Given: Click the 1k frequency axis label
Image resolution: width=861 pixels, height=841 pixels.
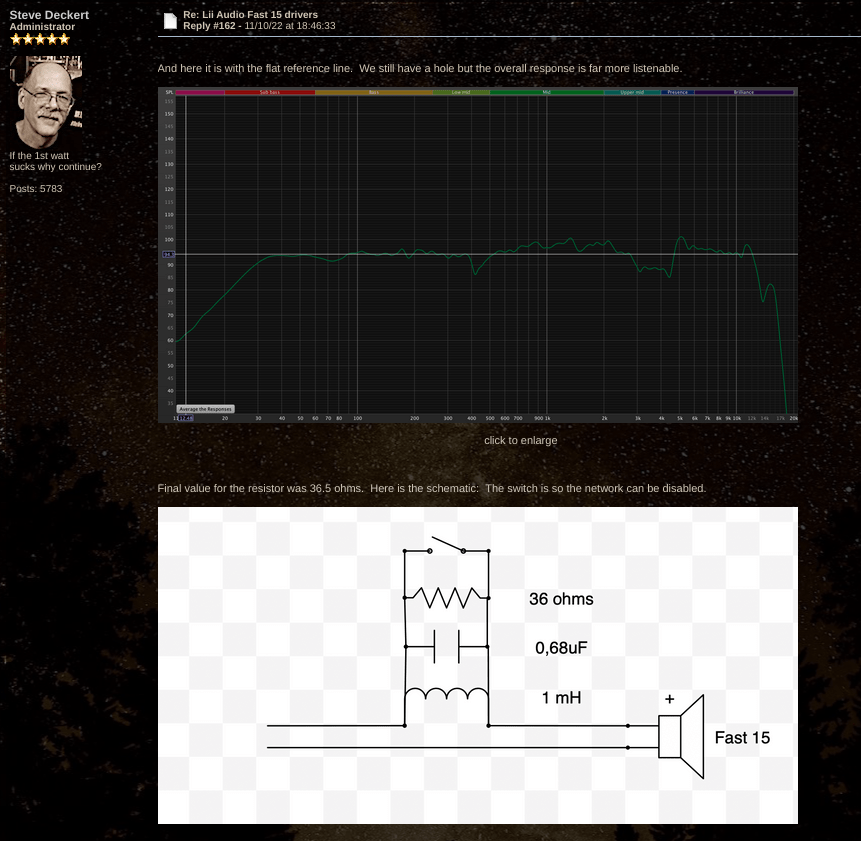Looking at the screenshot, I should [547, 418].
